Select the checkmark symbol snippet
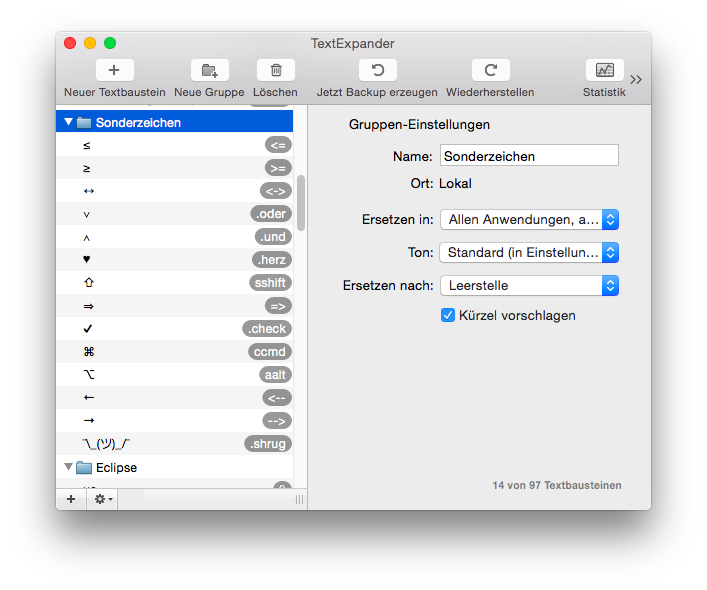Screen dimensions: 707x590 coord(174,329)
